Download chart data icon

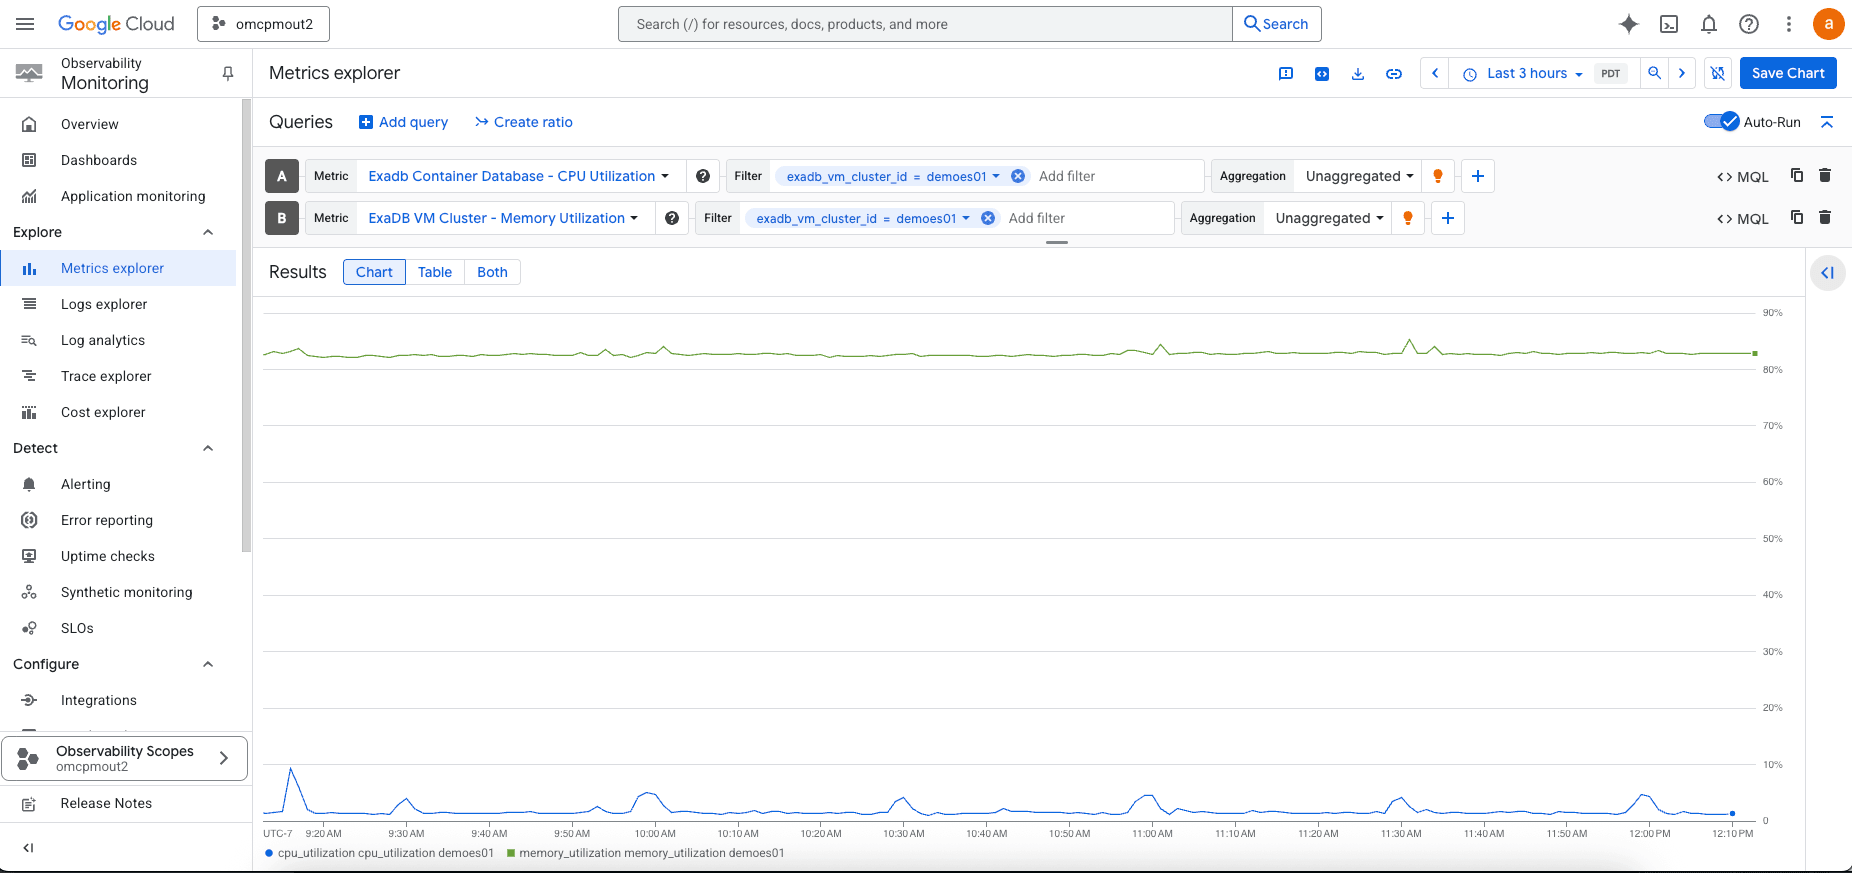1358,73
